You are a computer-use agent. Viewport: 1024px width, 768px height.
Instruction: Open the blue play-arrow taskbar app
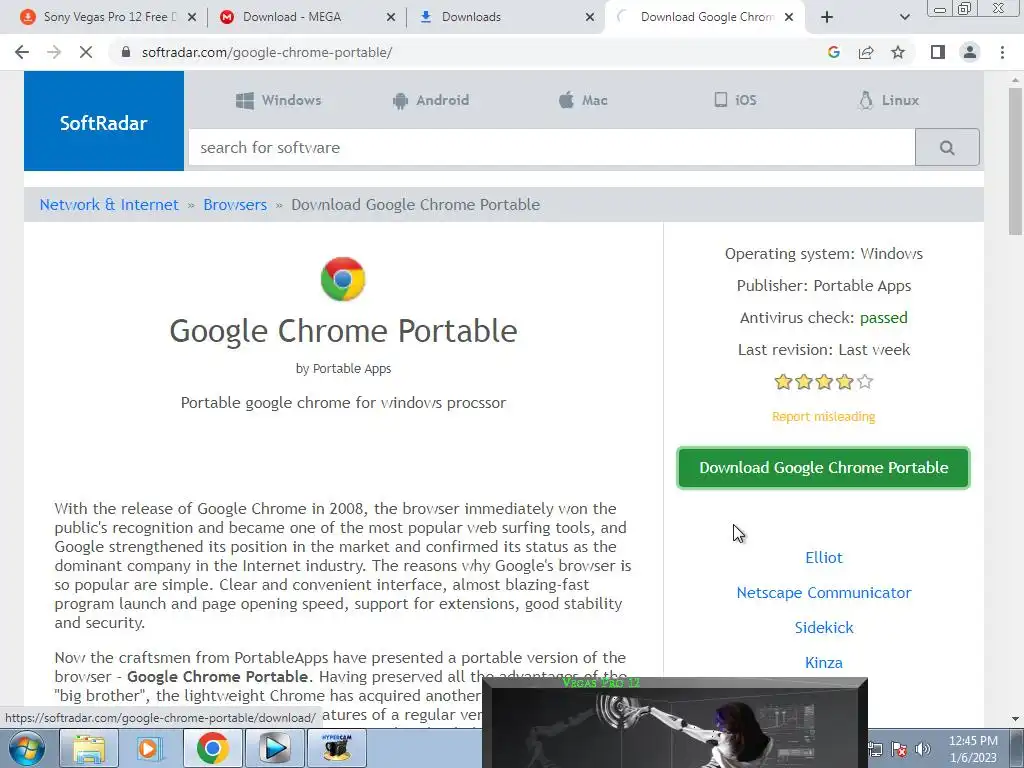click(274, 748)
